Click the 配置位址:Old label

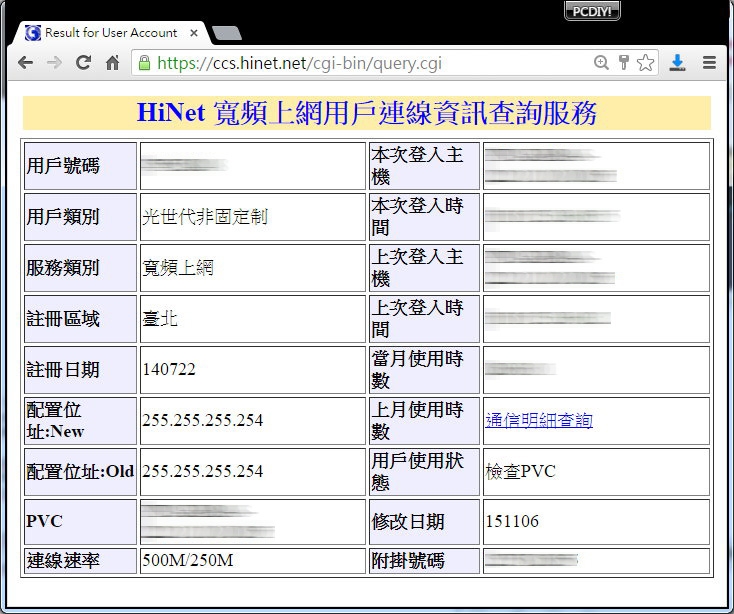[80, 471]
